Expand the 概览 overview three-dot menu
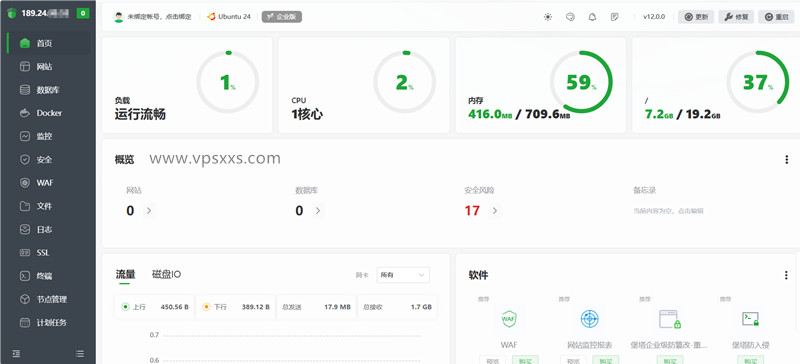 click(786, 160)
